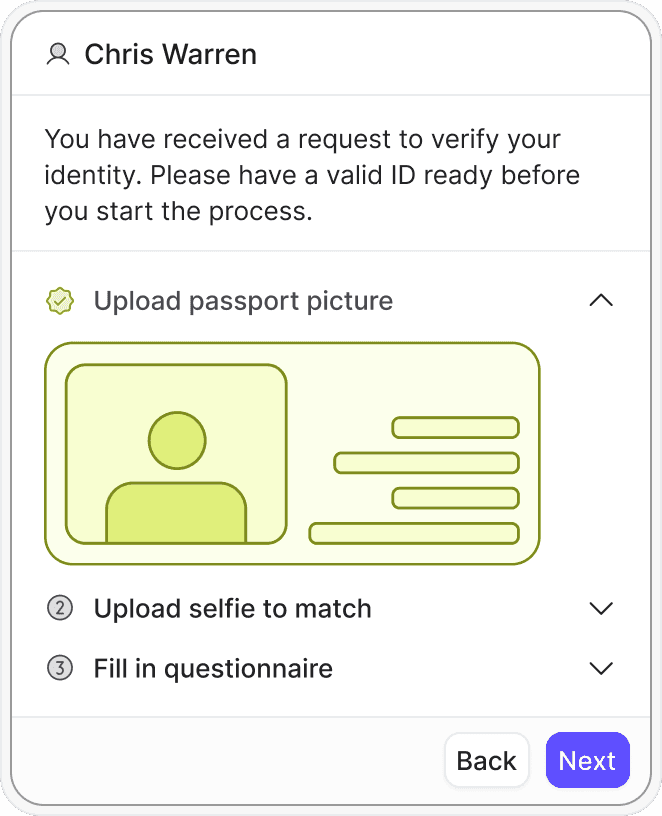Click the top short text line in ID card
This screenshot has height=816, width=662.
[455, 427]
